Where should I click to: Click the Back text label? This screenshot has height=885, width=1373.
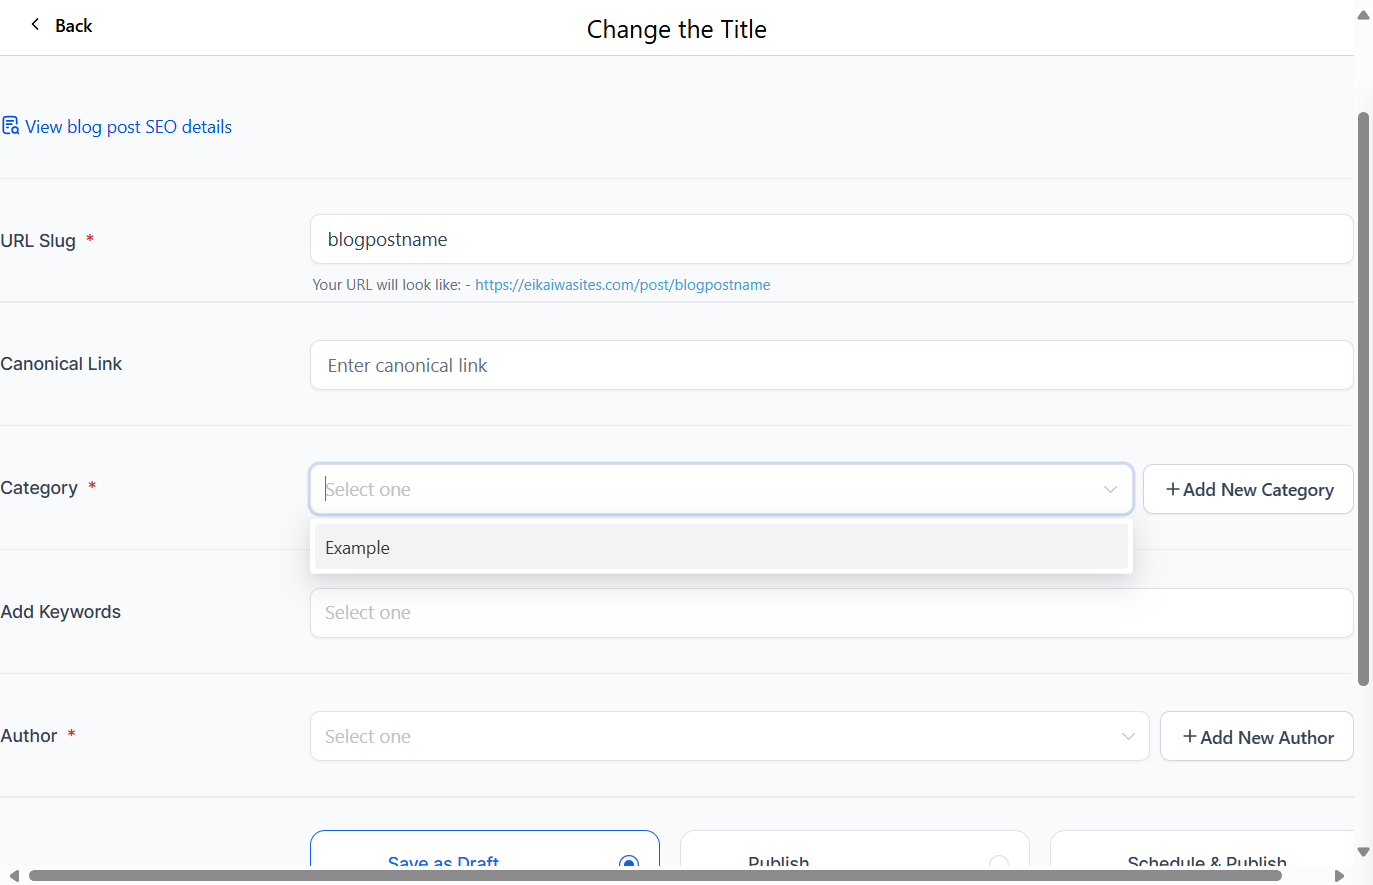73,26
